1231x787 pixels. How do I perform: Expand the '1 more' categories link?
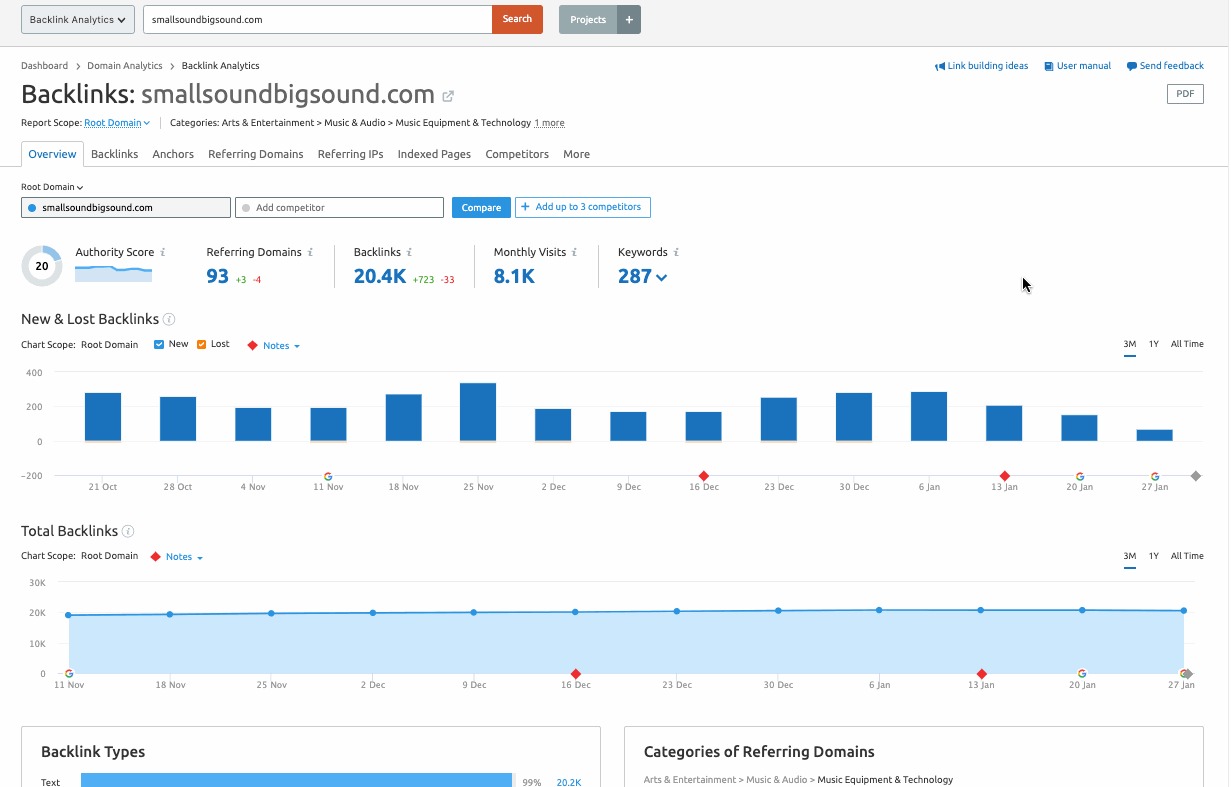[x=549, y=123]
